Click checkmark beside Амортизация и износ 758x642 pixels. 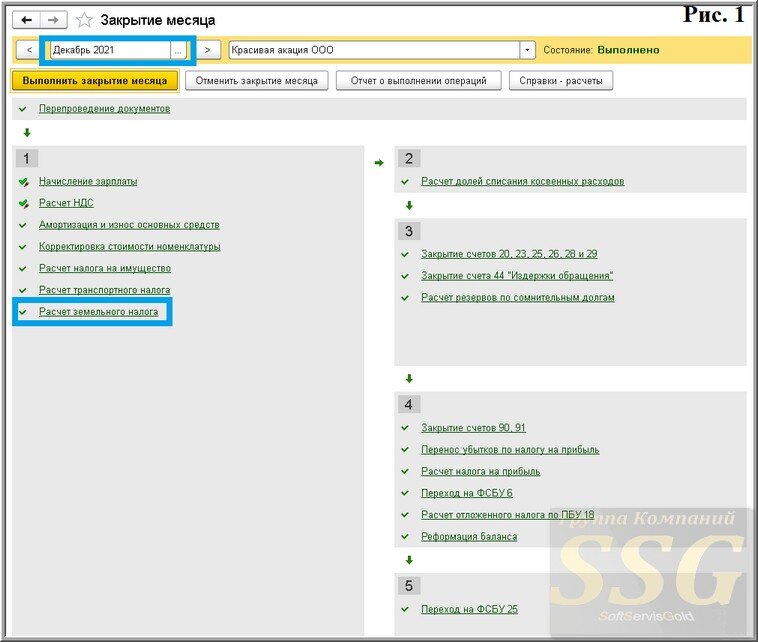pyautogui.click(x=22, y=225)
